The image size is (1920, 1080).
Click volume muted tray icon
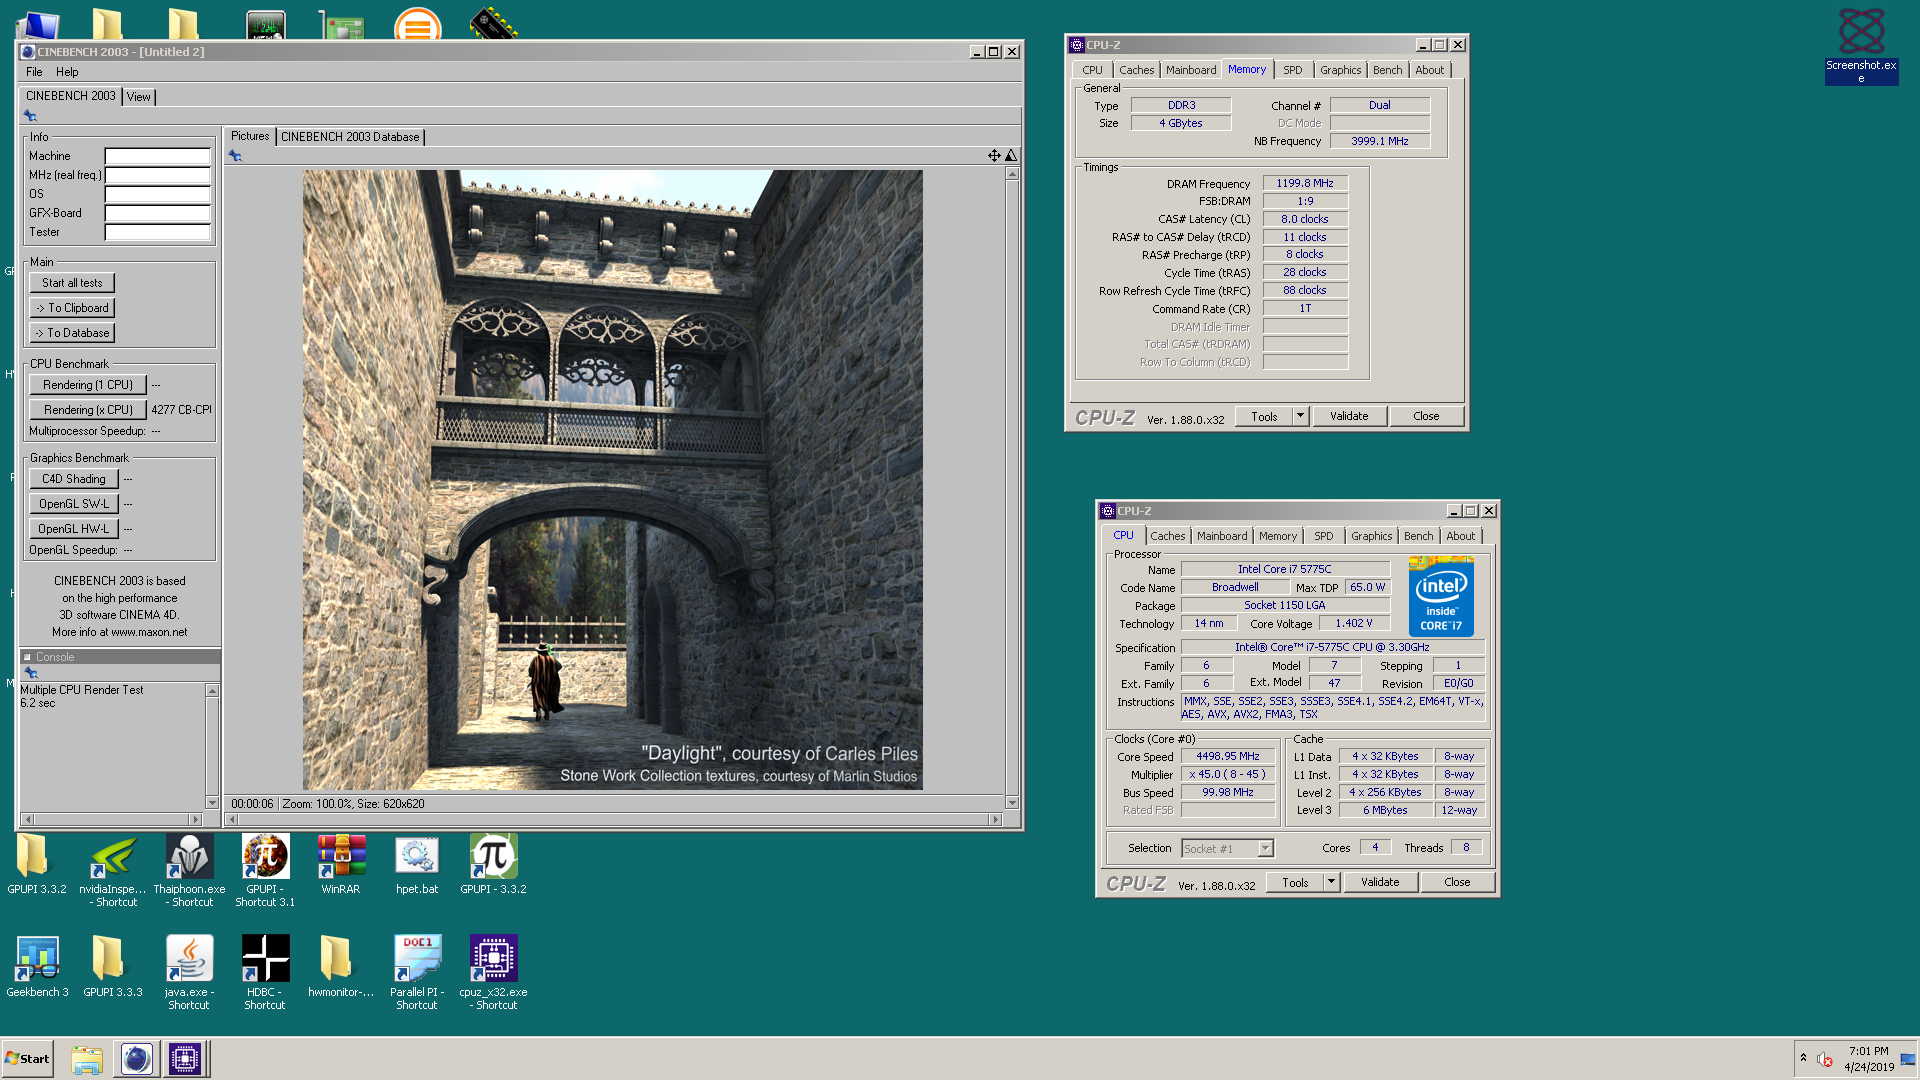pos(1825,1059)
